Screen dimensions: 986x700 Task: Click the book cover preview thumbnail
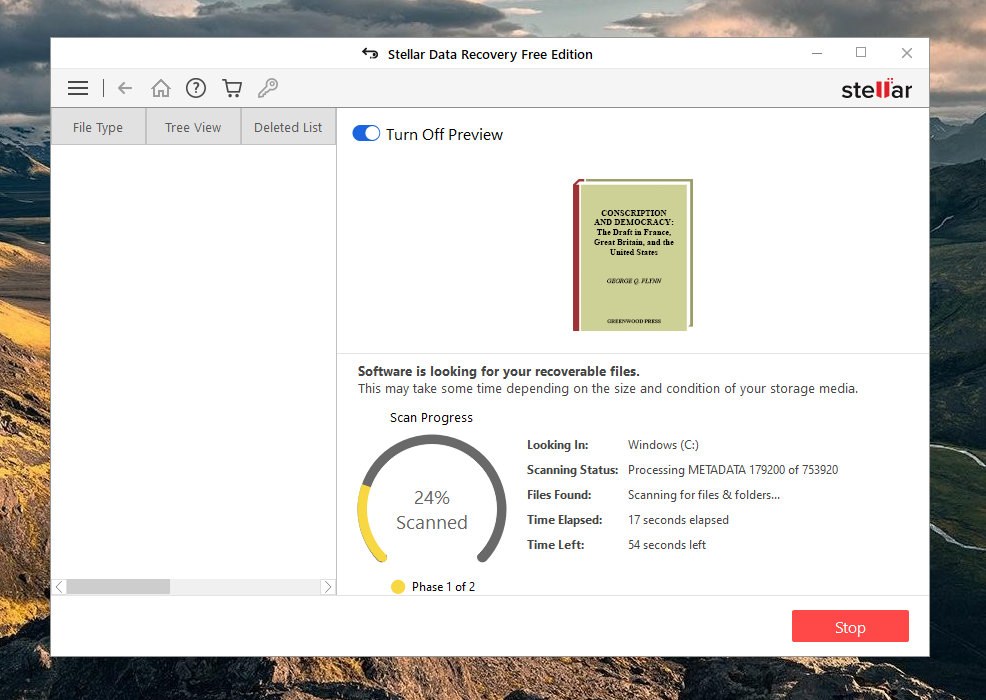pyautogui.click(x=633, y=255)
